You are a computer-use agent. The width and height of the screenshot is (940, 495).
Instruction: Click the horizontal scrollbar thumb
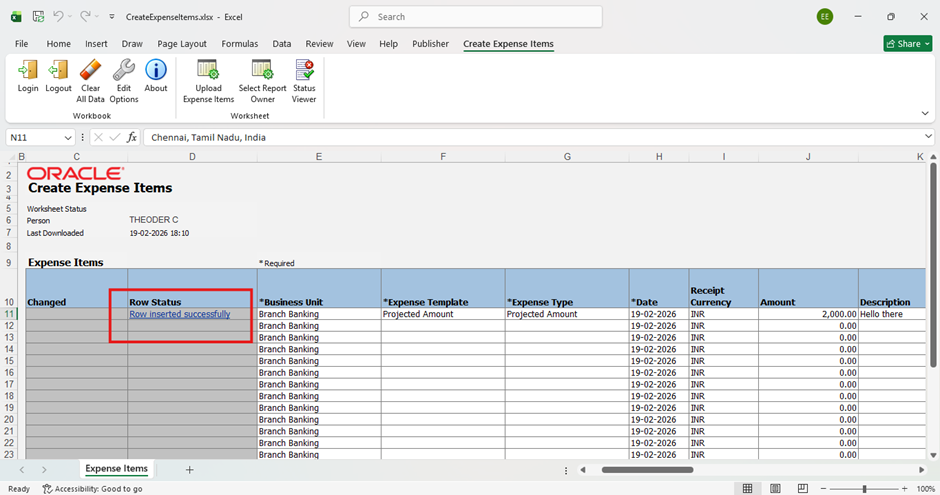(x=647, y=470)
